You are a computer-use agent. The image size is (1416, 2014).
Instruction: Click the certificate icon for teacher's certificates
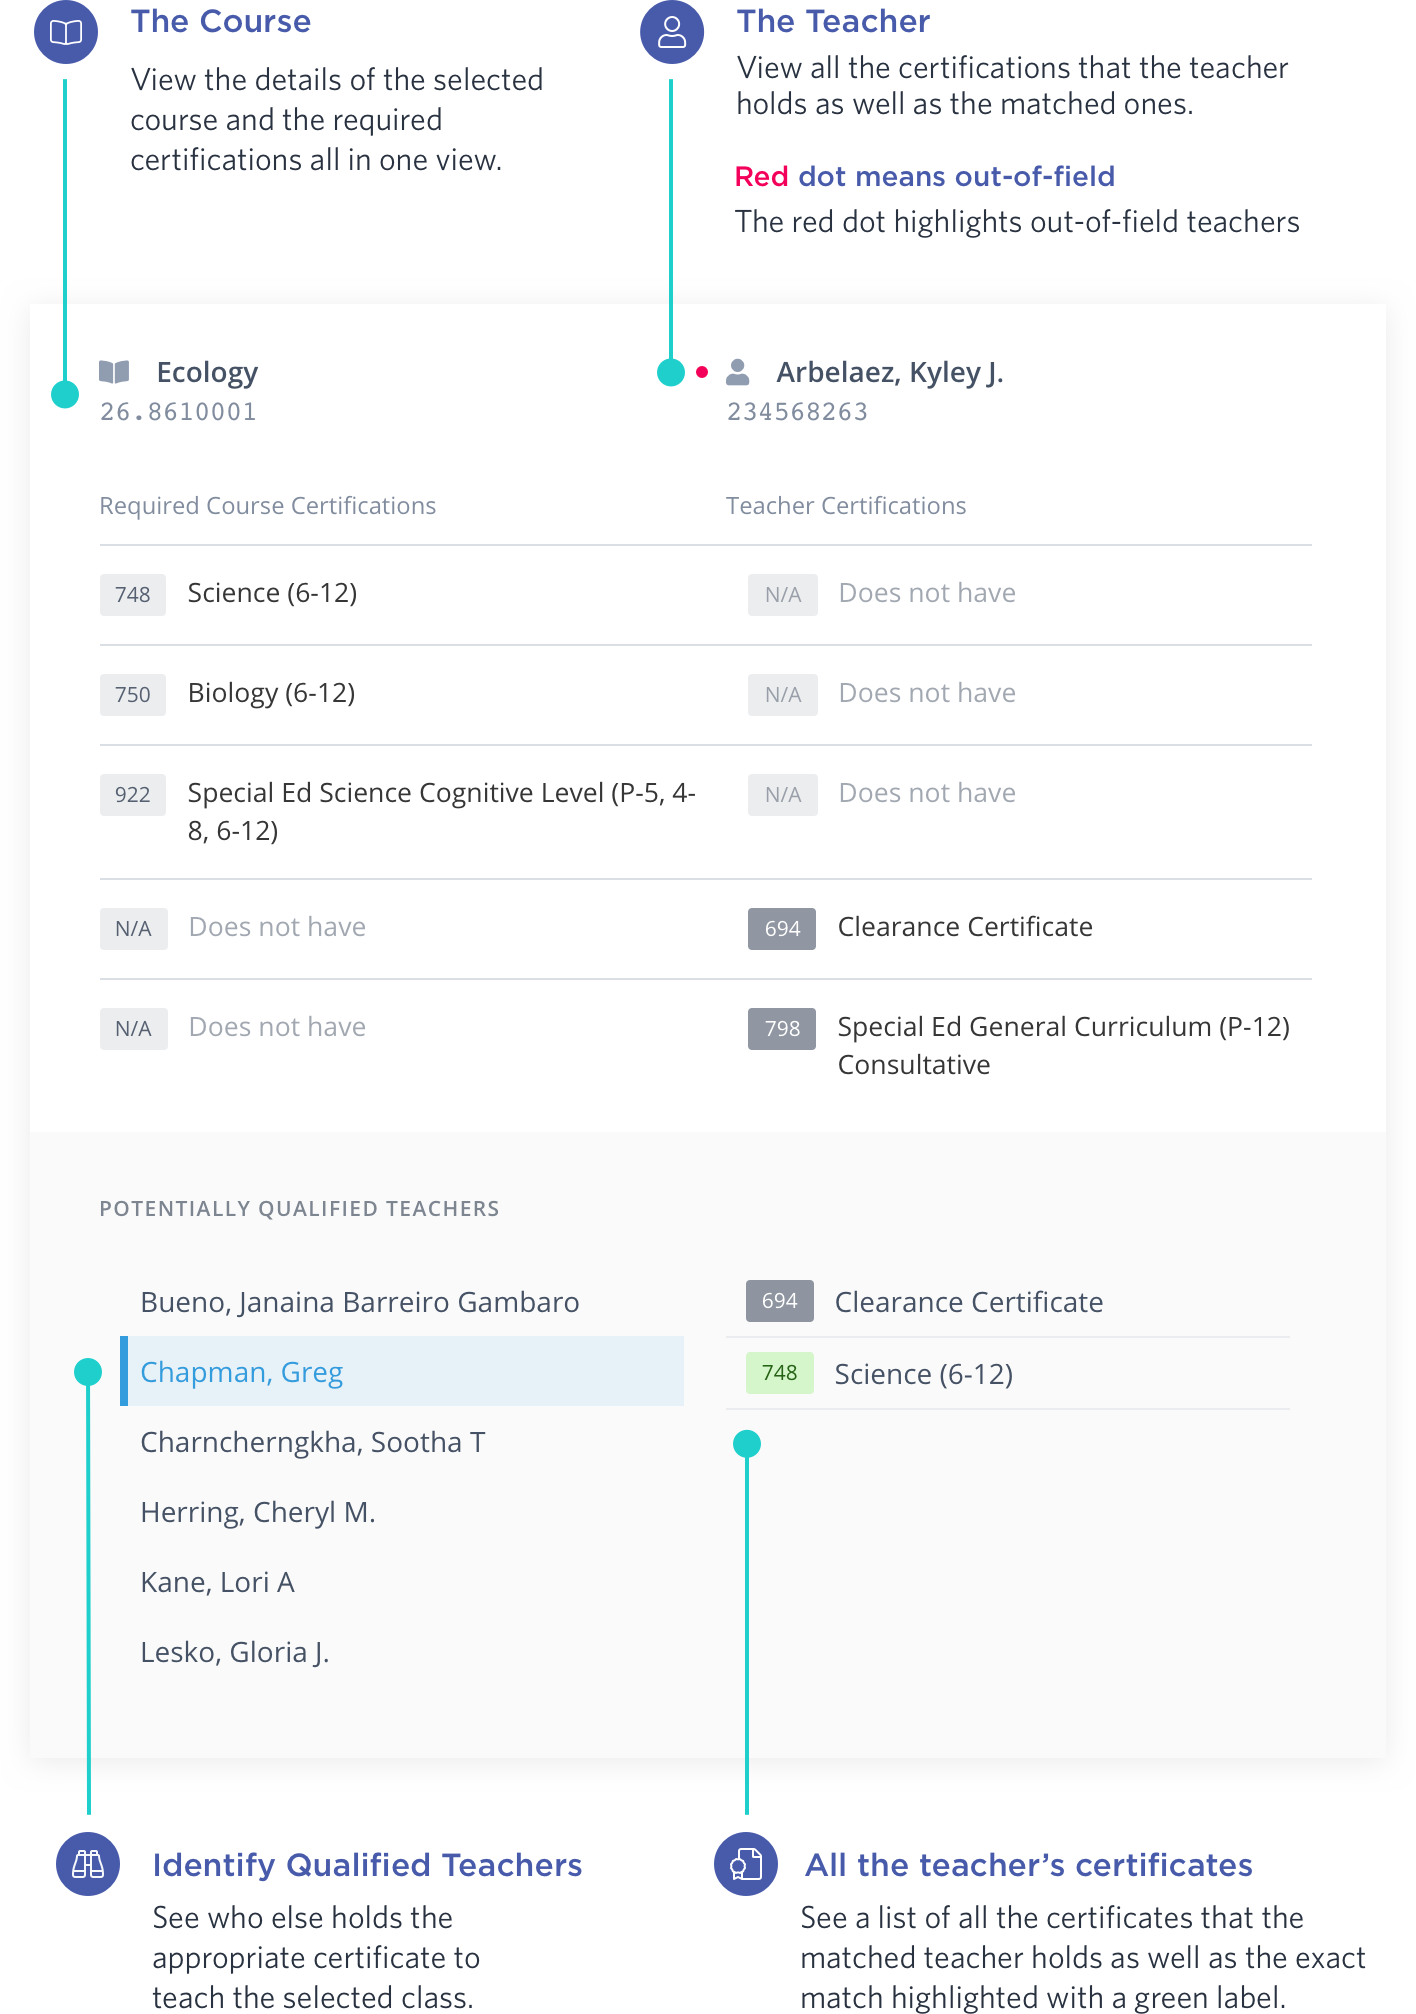(746, 1864)
